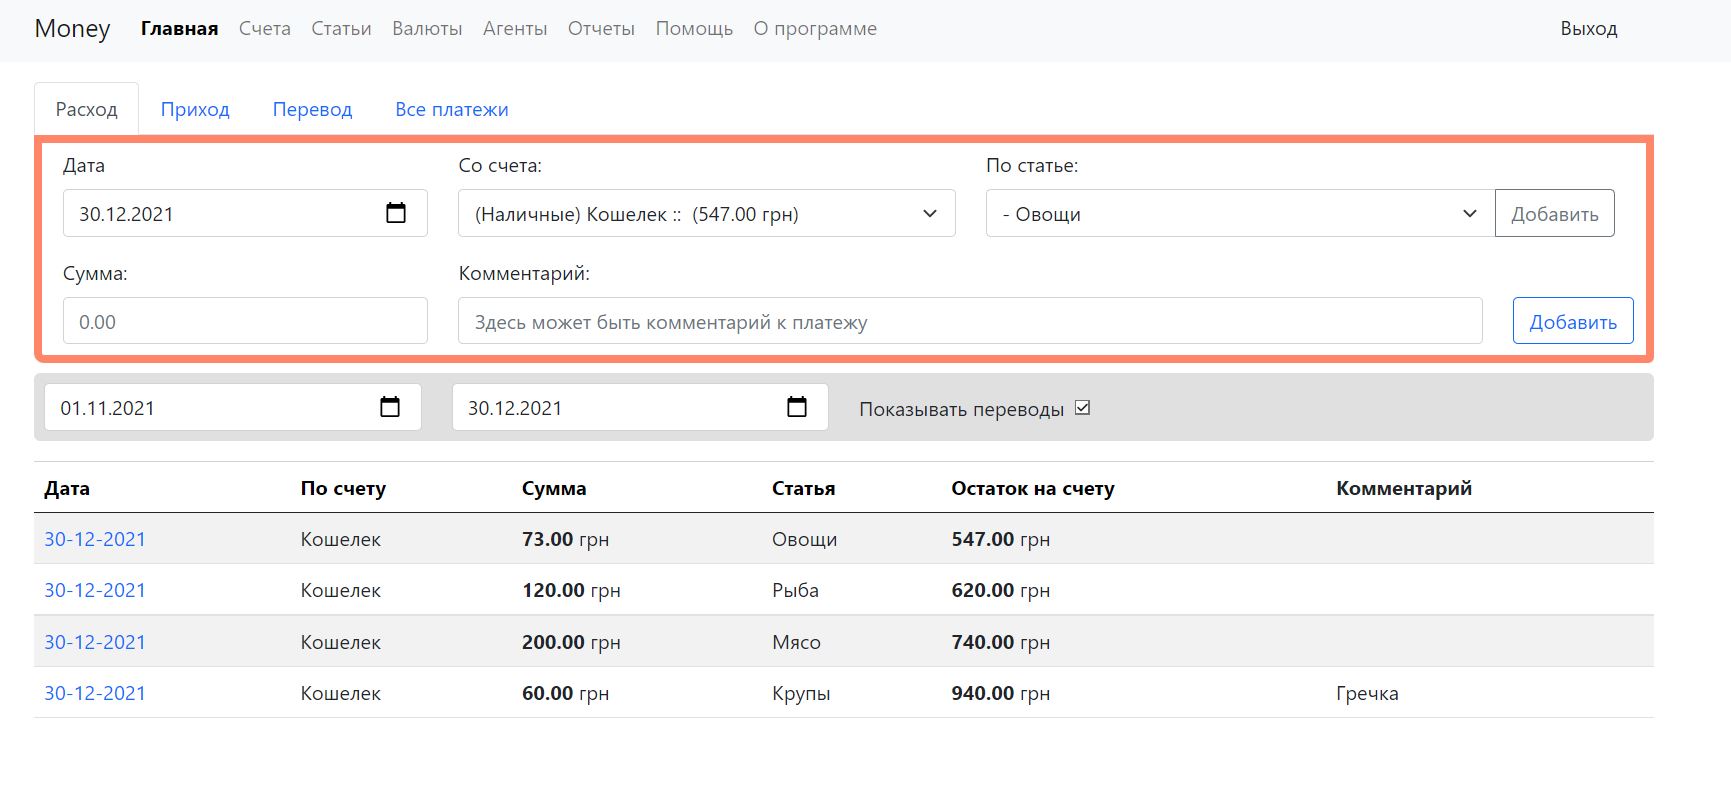Screen dimensions: 1731x786
Task: Click the Выход logout link
Action: coord(1588,29)
